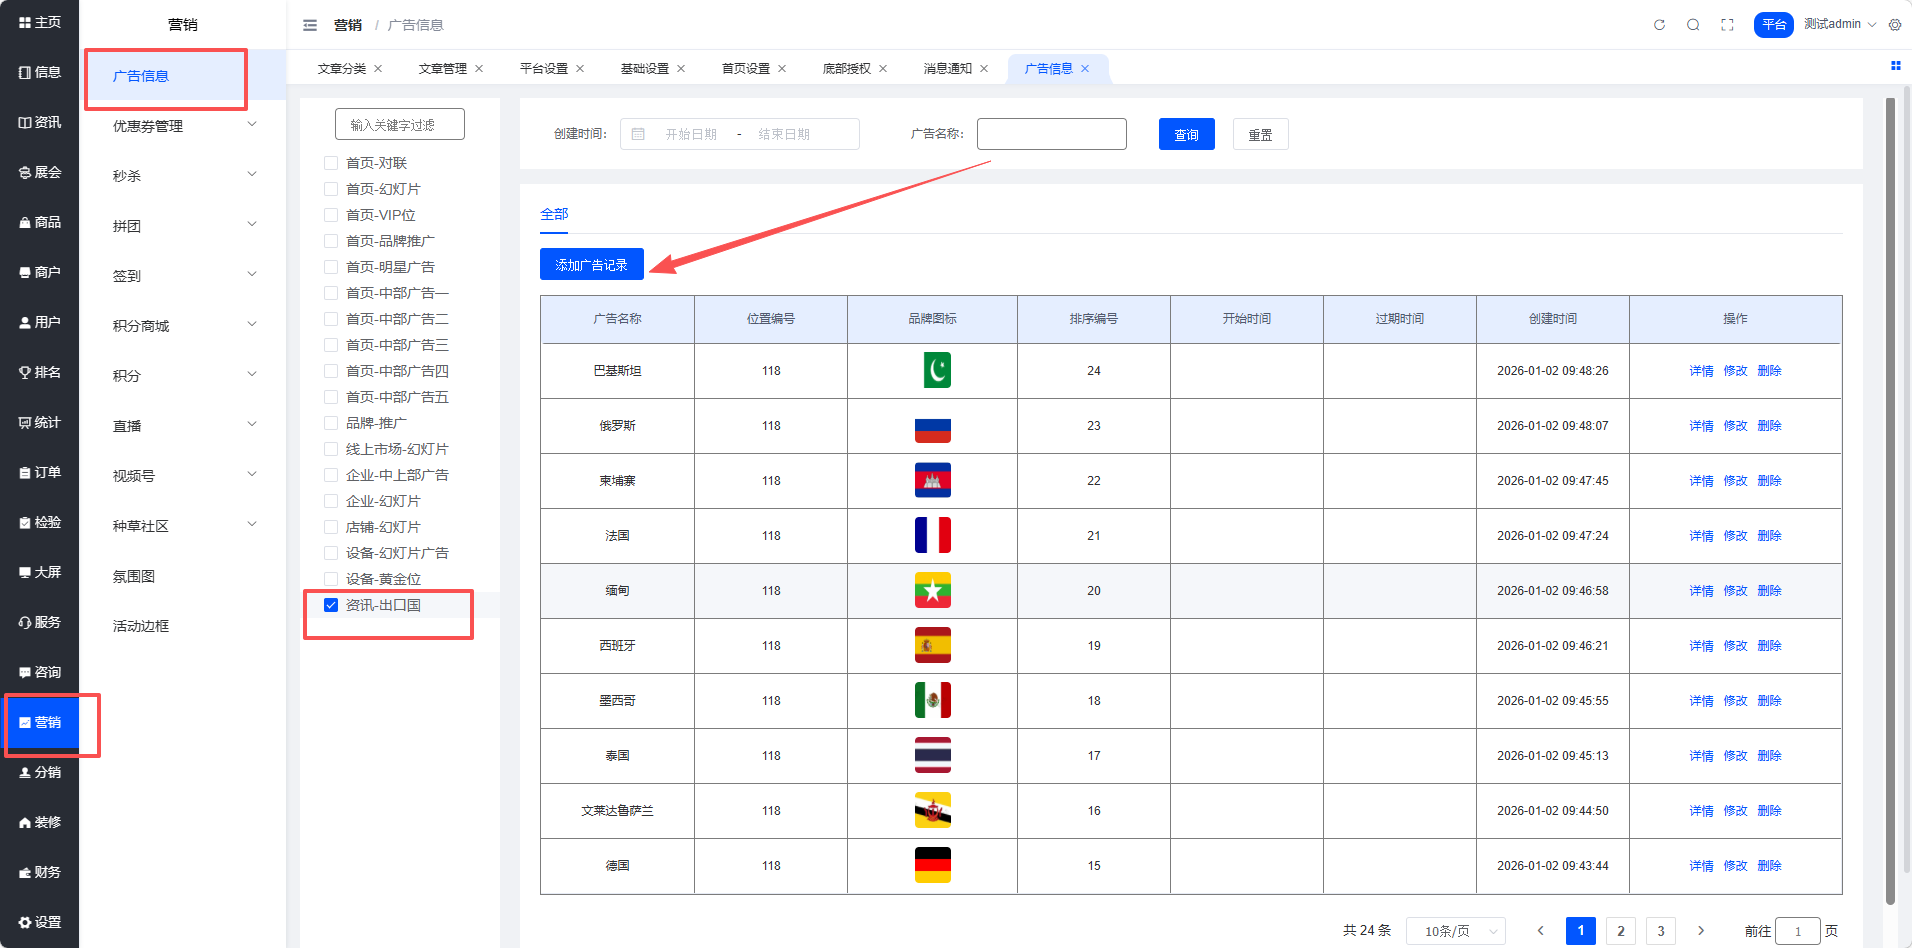Open the 测试admin user dropdown
The height and width of the screenshot is (948, 1912).
tap(1839, 24)
